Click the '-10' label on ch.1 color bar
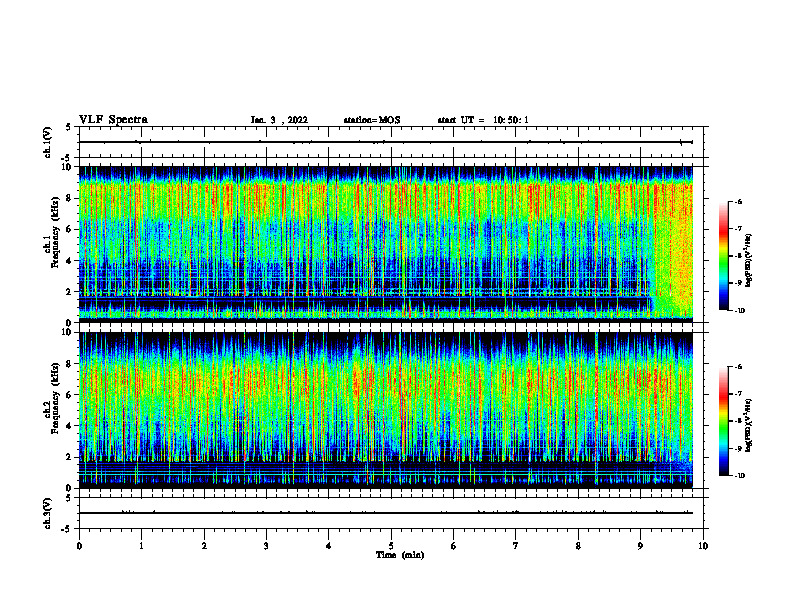The width and height of the screenshot is (792, 612). pos(739,311)
